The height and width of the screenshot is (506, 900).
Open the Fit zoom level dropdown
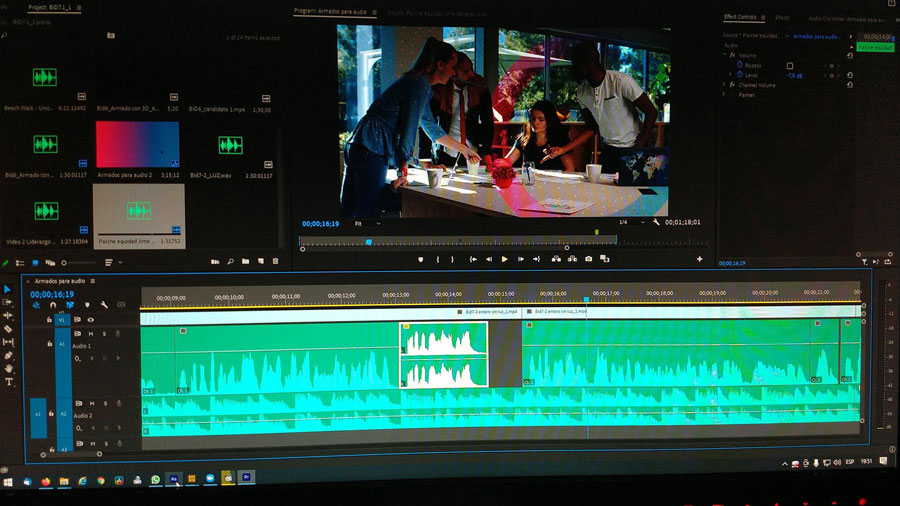[367, 224]
